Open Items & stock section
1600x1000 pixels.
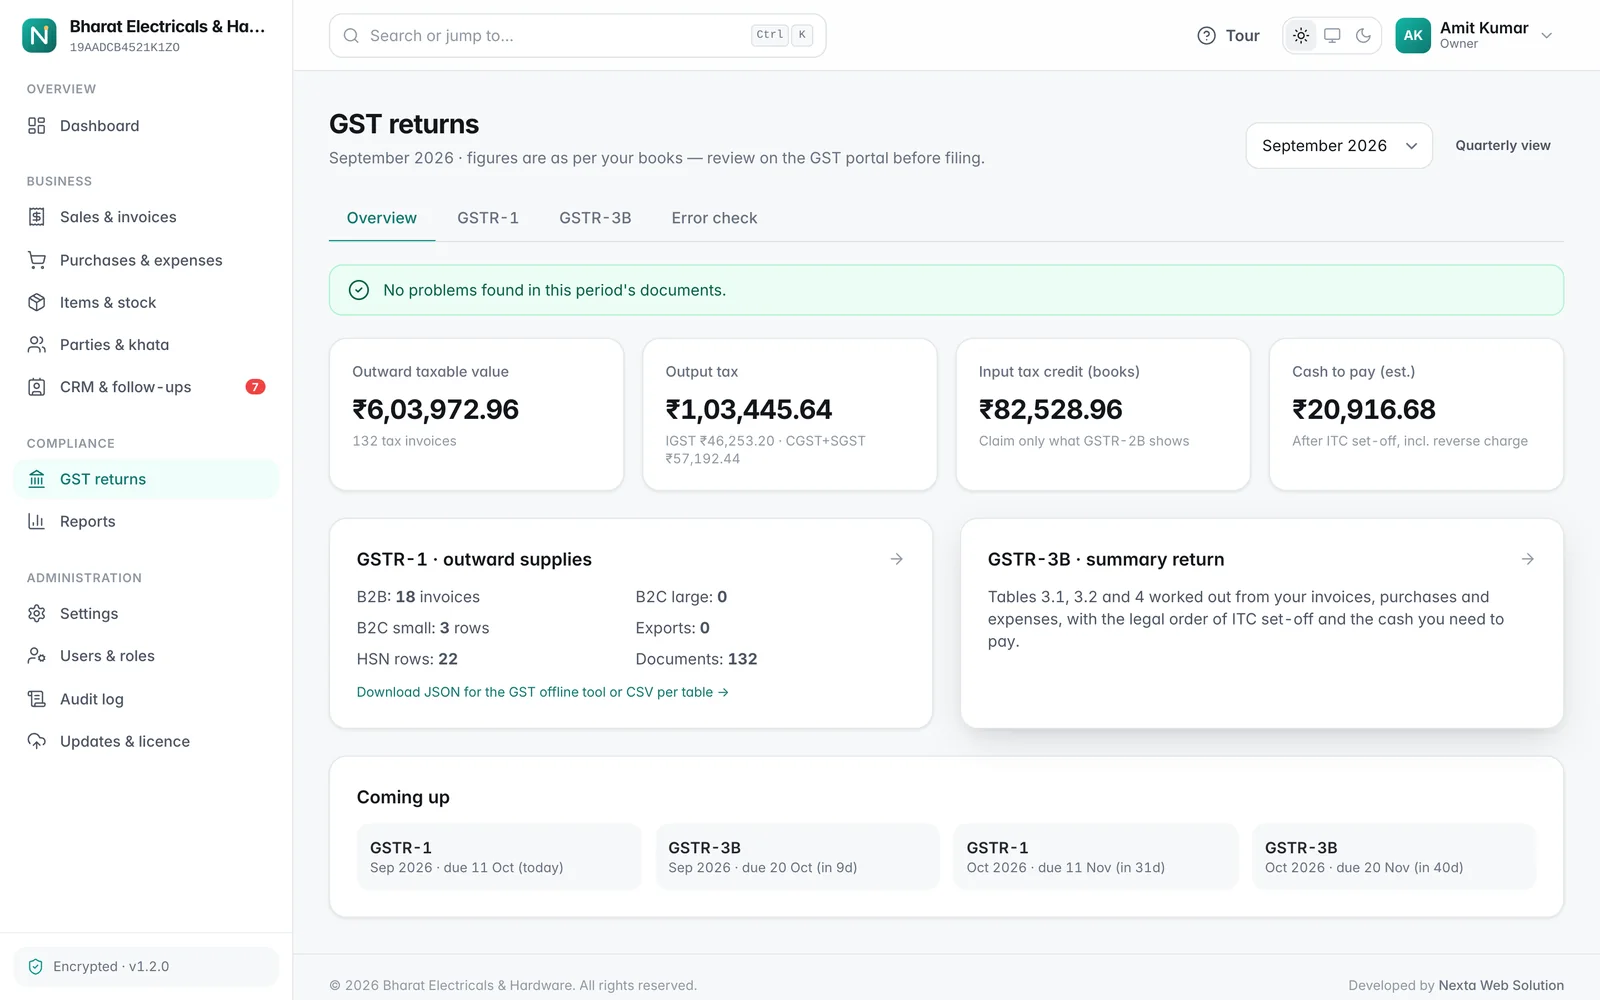pyautogui.click(x=146, y=302)
